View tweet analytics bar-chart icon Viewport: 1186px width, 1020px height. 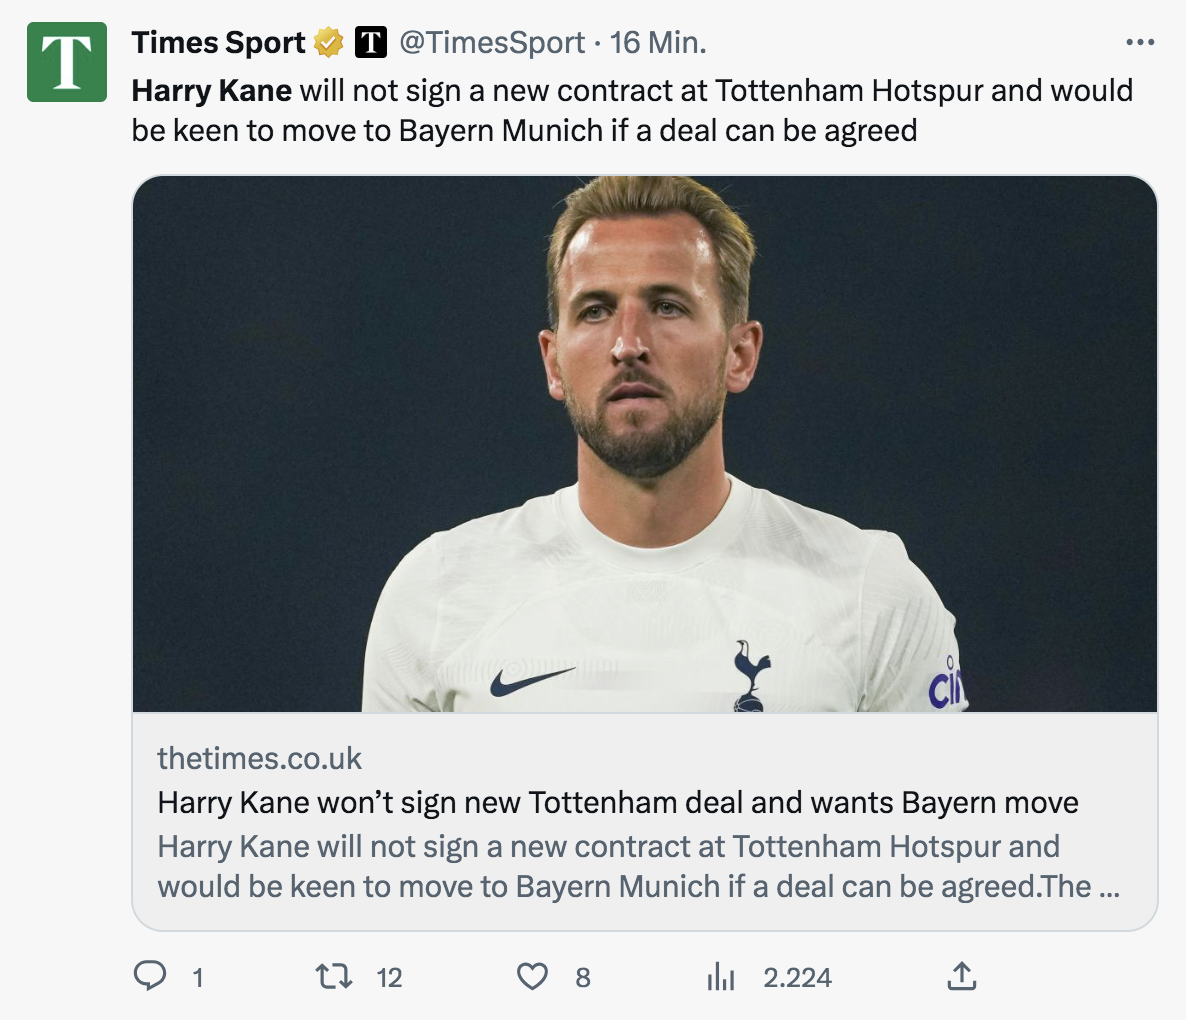tap(720, 977)
